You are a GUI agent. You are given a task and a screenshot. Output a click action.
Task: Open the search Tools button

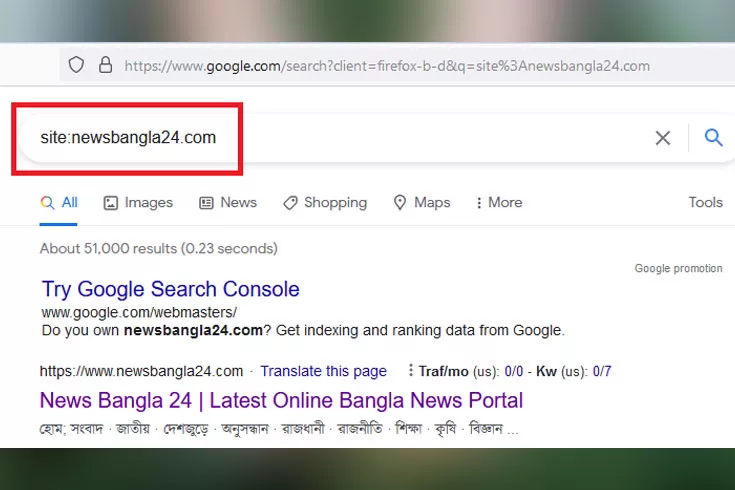pos(705,202)
